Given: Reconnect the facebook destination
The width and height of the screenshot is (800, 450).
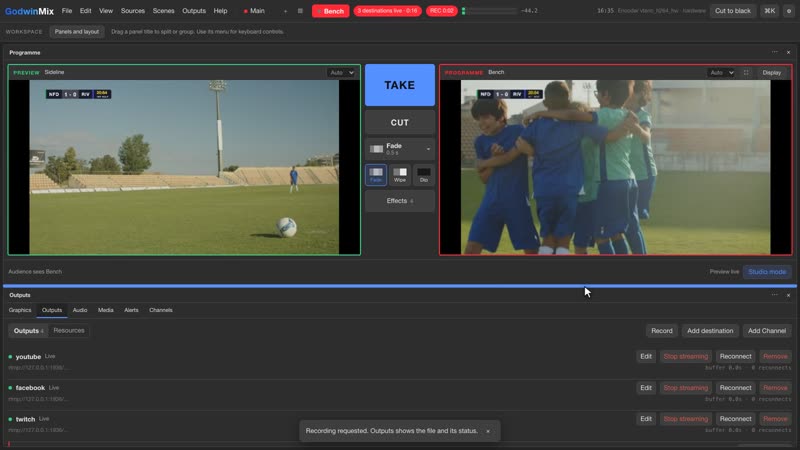Looking at the screenshot, I should click(x=735, y=388).
